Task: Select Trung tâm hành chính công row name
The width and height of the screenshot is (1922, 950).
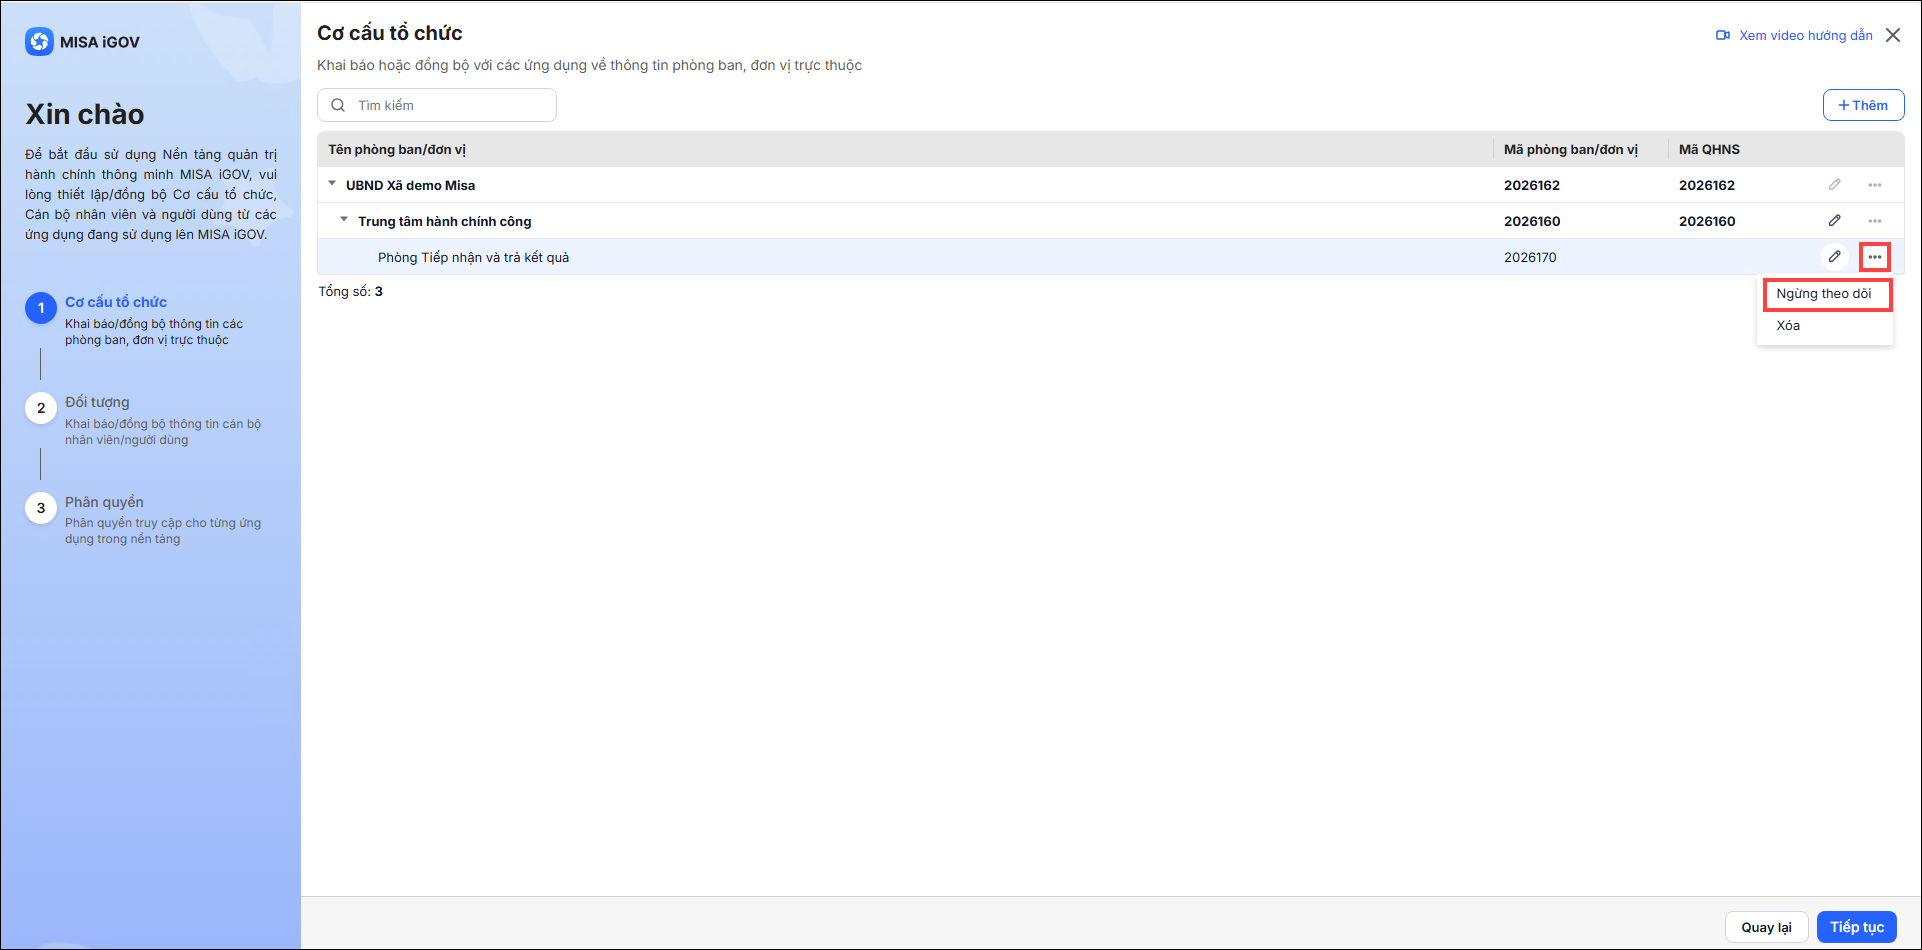Action: tap(444, 221)
